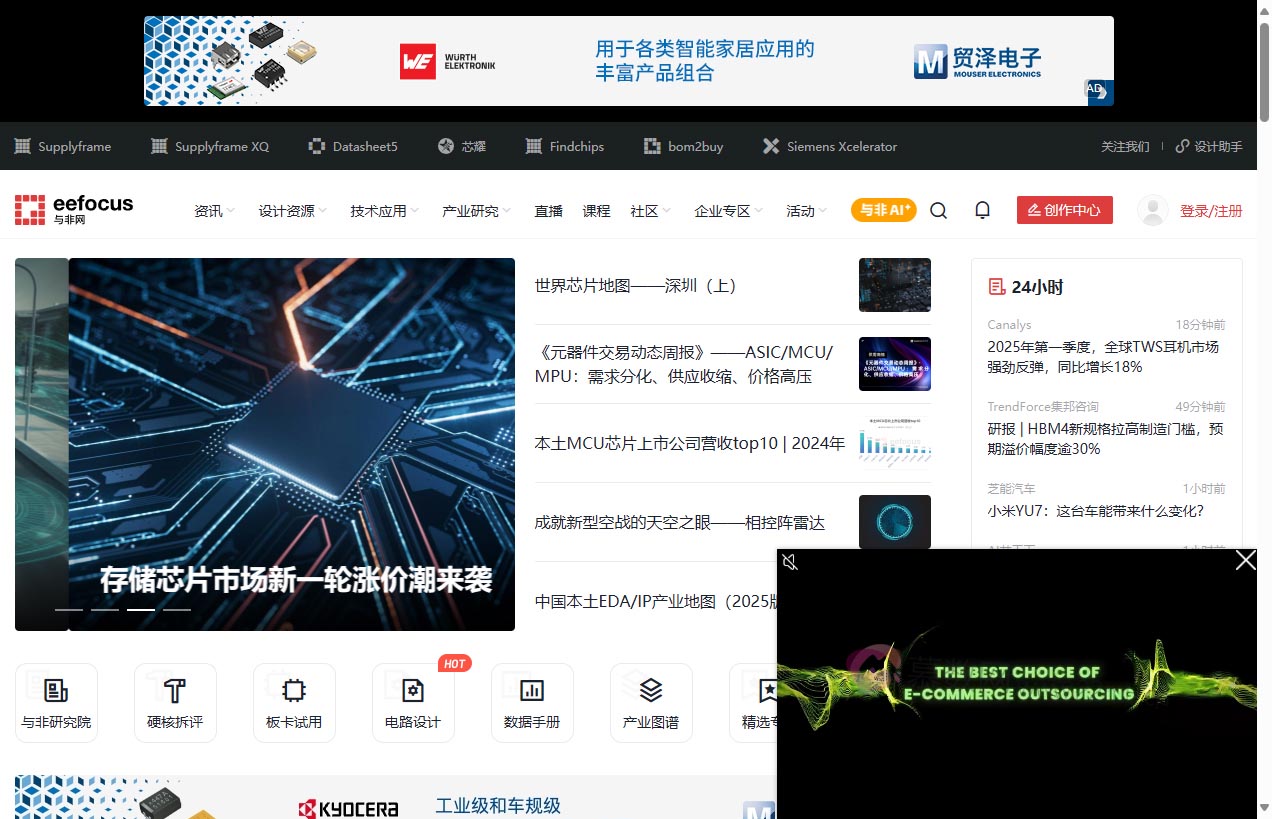Viewport: 1272px width, 819px height.
Task: Expand the 企业专区 dropdown
Action: coord(722,210)
